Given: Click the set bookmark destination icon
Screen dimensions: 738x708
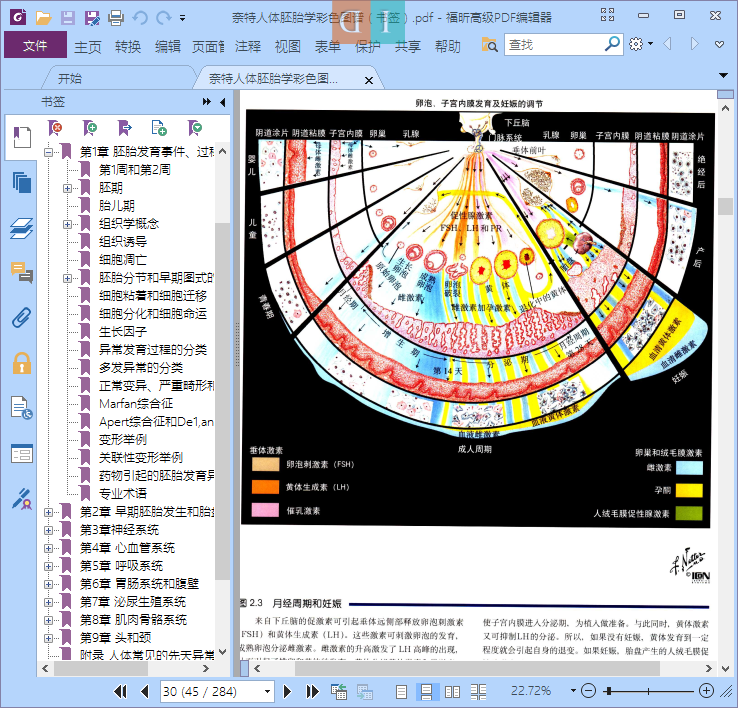Looking at the screenshot, I should 125,128.
